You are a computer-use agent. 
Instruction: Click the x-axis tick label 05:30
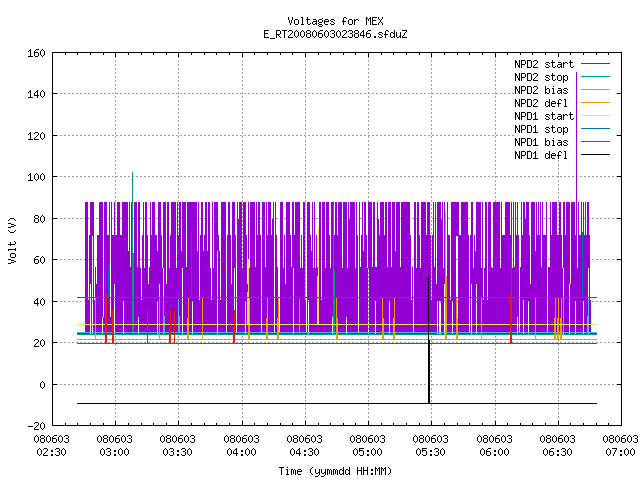[431, 452]
